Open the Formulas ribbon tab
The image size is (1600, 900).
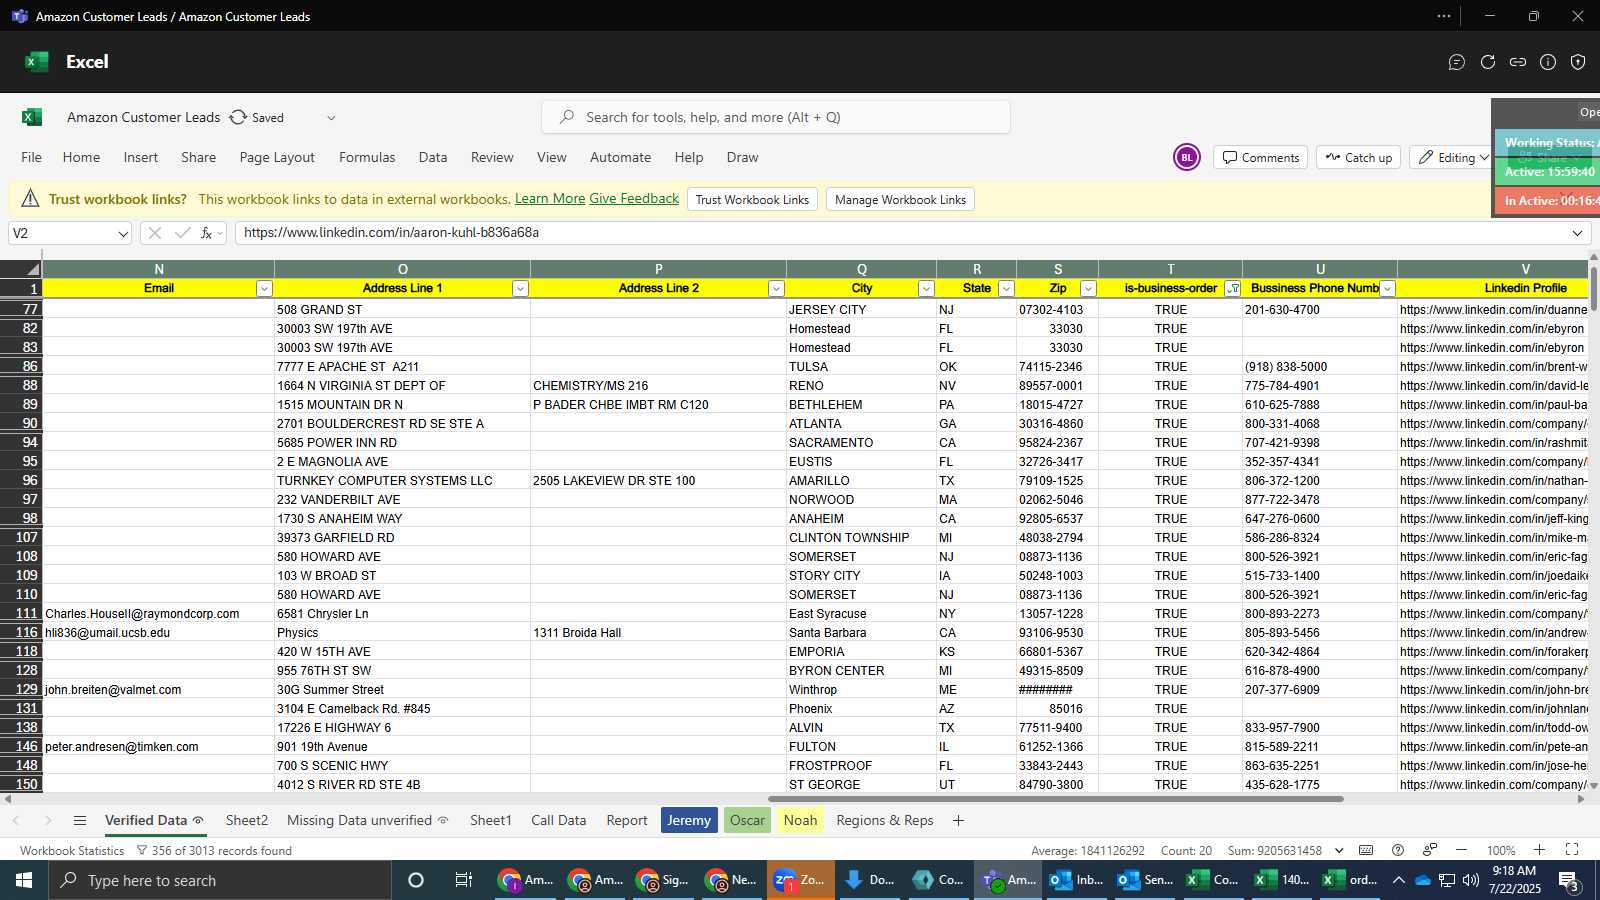point(367,157)
